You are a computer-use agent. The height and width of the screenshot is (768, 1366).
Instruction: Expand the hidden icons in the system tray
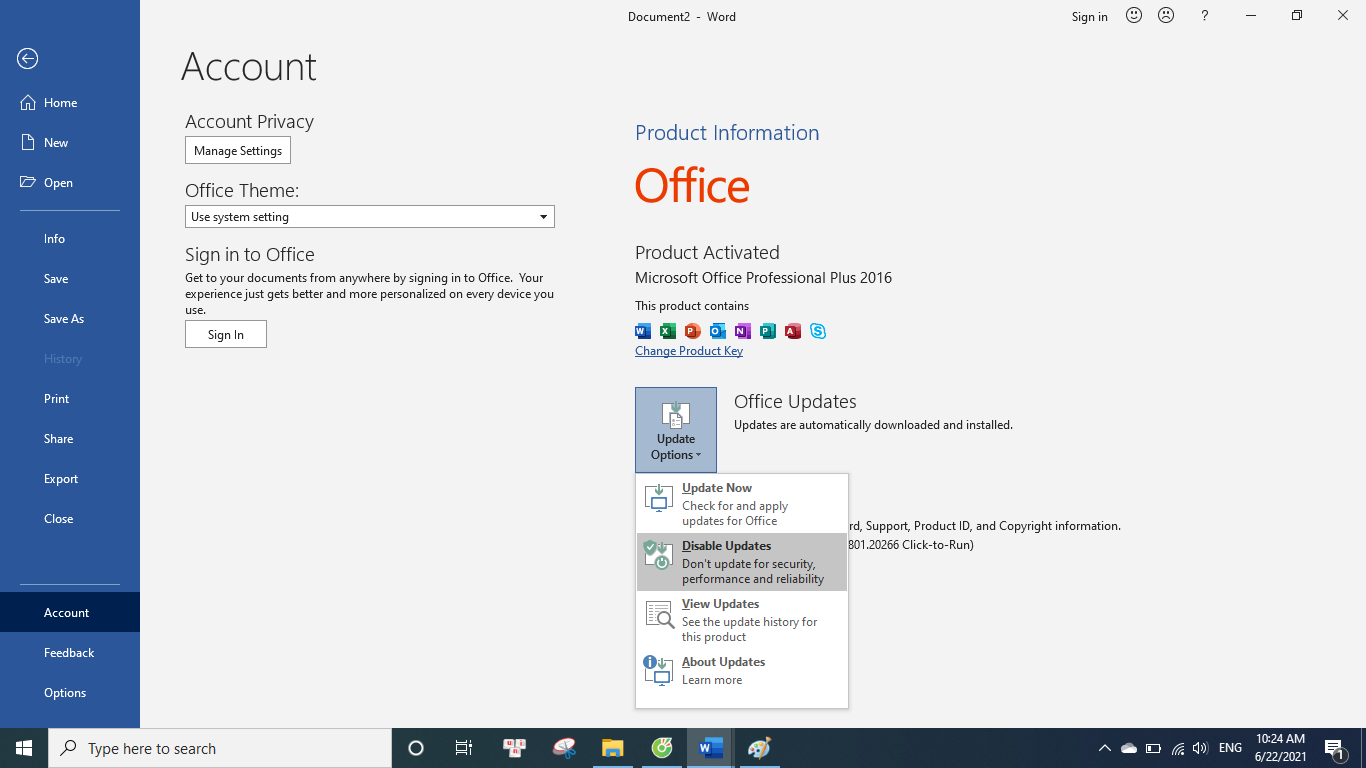pyautogui.click(x=1104, y=747)
